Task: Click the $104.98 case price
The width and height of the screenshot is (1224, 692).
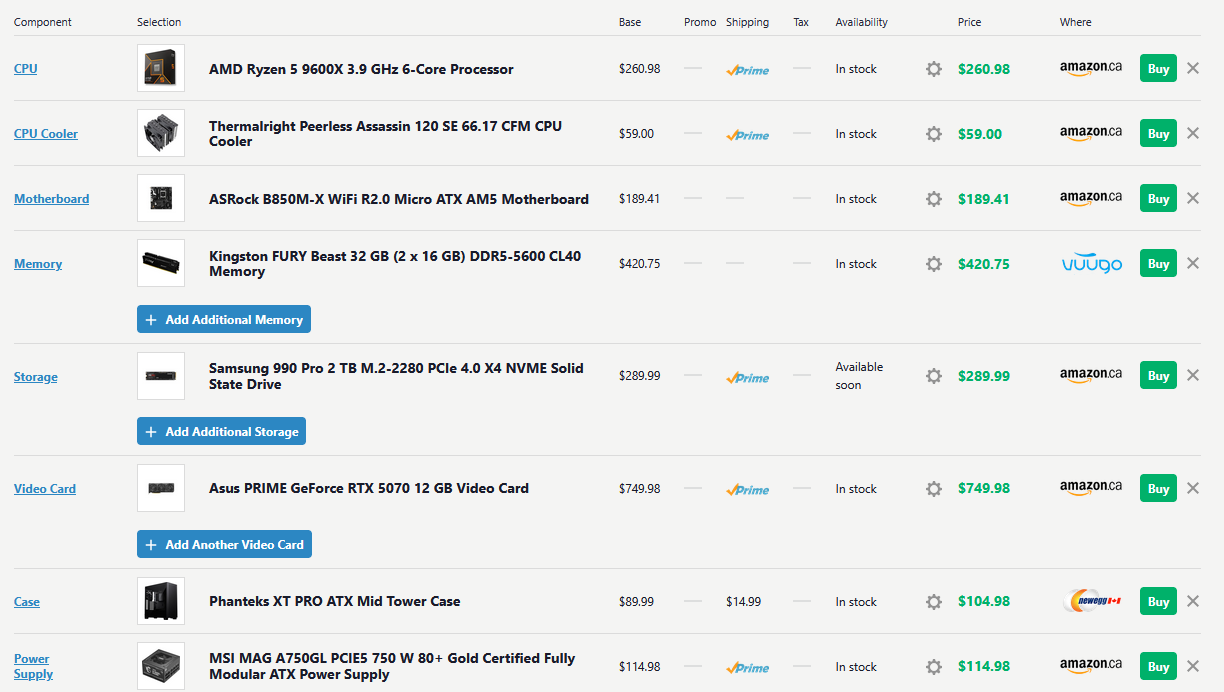Action: pyautogui.click(x=984, y=602)
